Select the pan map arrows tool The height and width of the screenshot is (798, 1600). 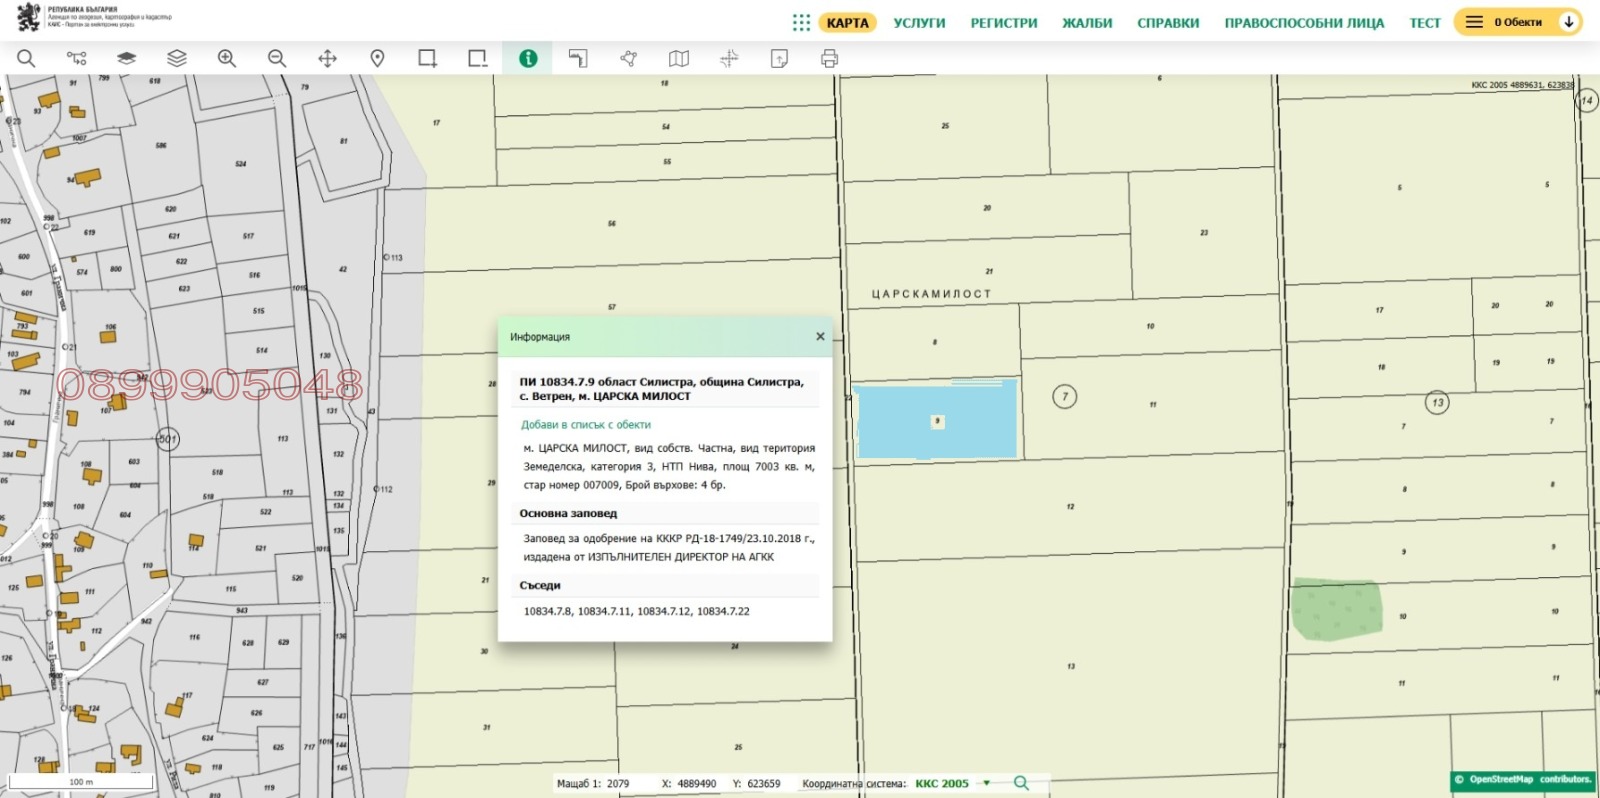point(327,59)
